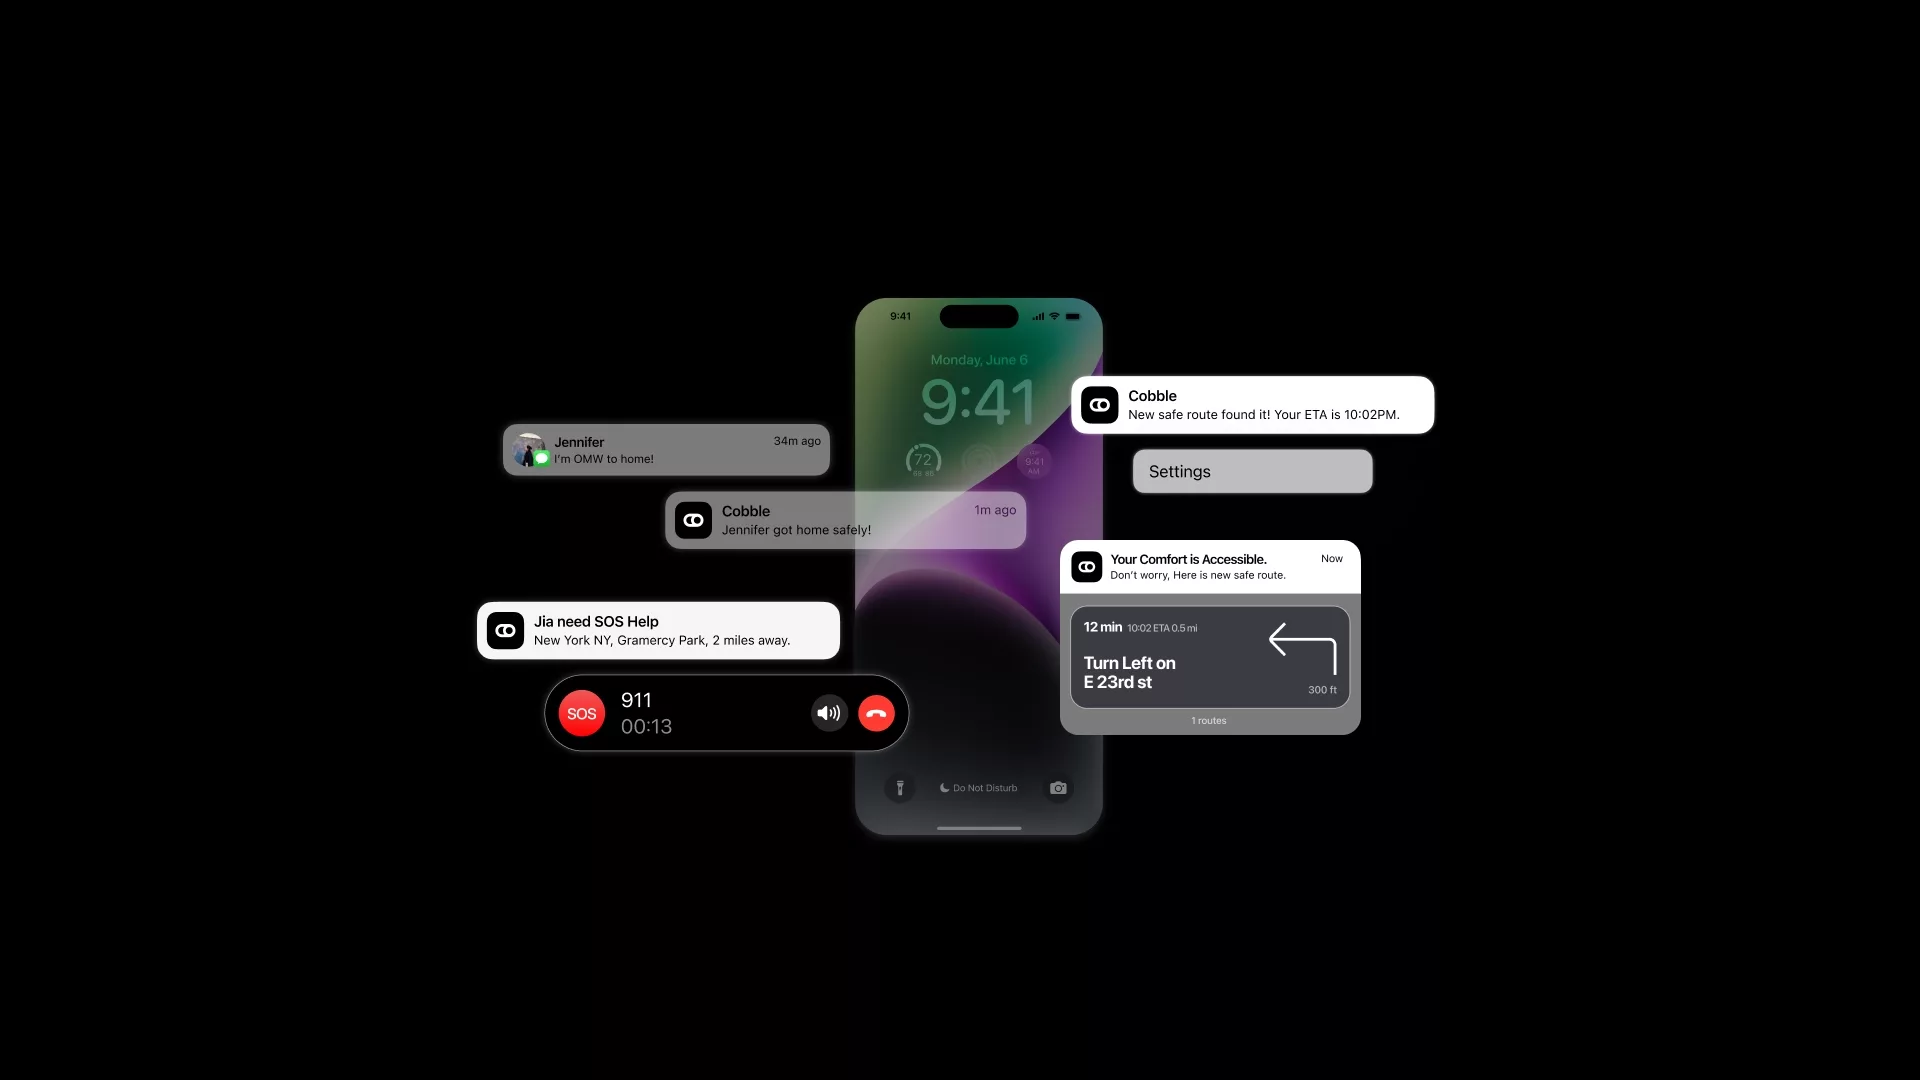The height and width of the screenshot is (1080, 1920).
Task: Open Jennifer's message notification
Action: click(666, 448)
